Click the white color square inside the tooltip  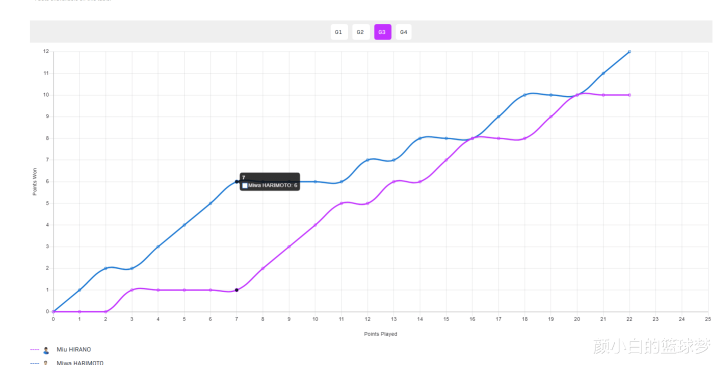click(x=245, y=186)
